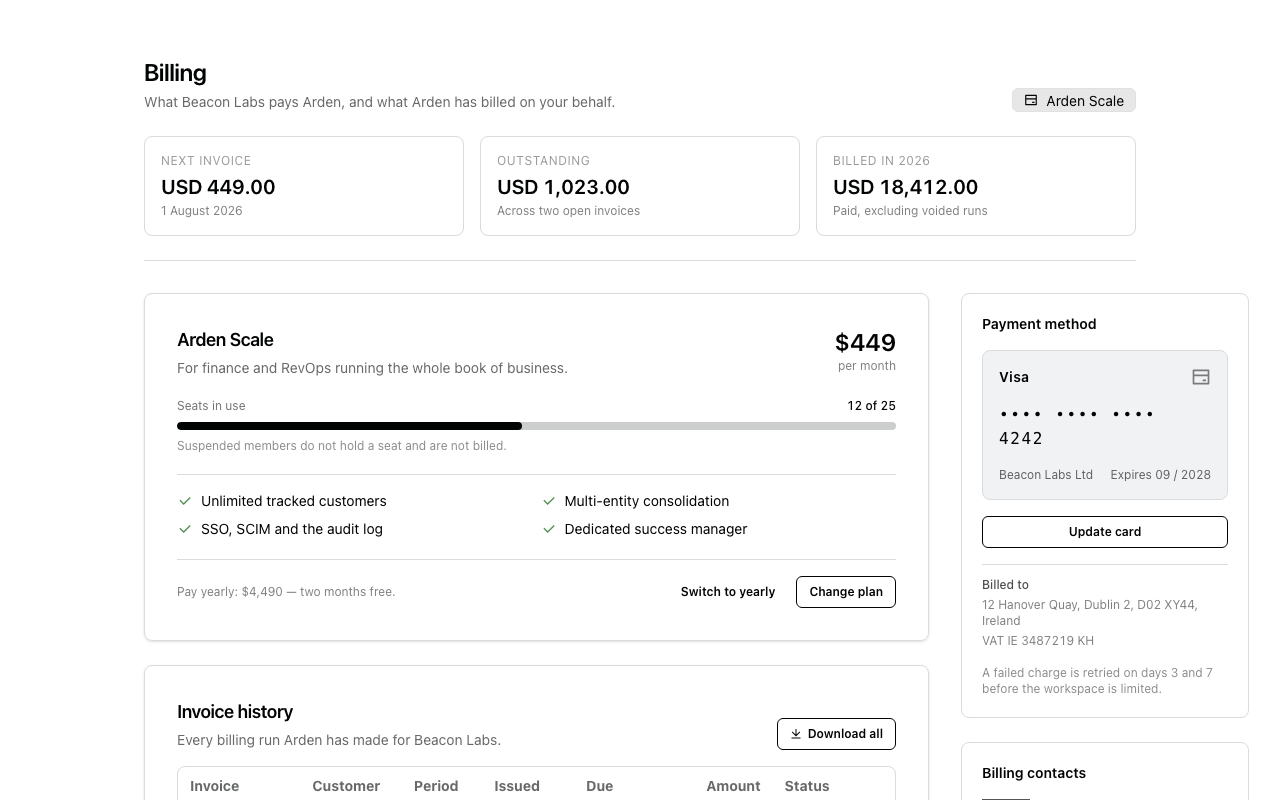
Task: Click the 'Expires 09 / 2028' text
Action: tap(1160, 475)
